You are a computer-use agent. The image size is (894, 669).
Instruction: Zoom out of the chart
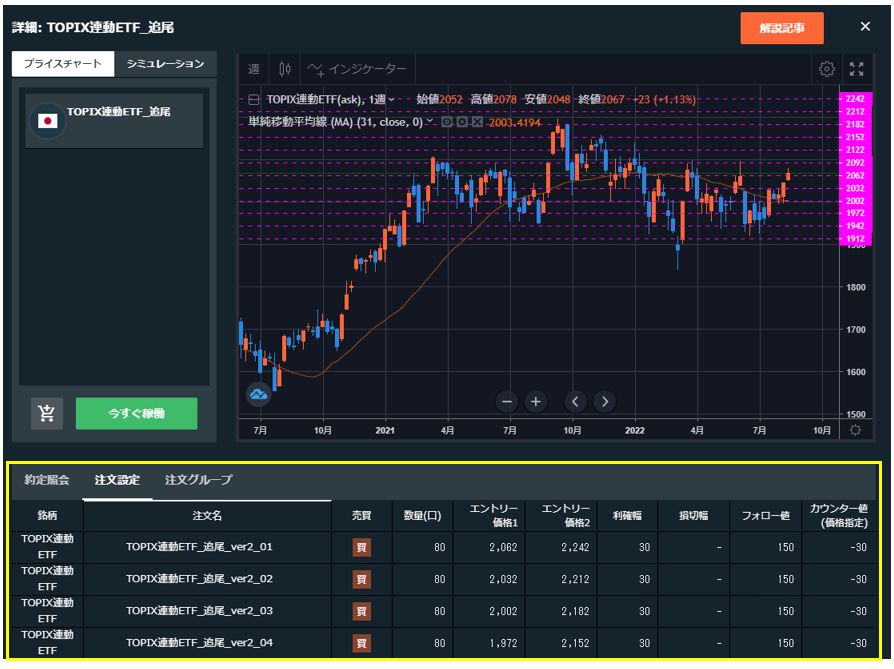[x=507, y=402]
